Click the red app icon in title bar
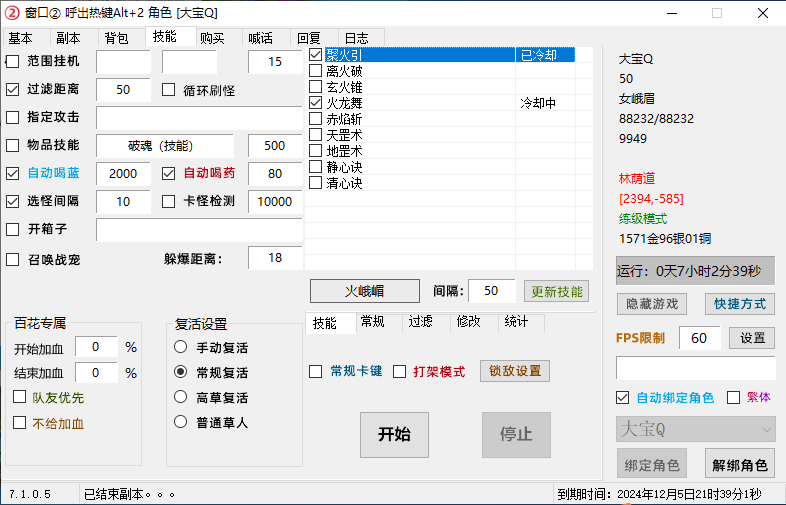786x505 pixels. 12,13
